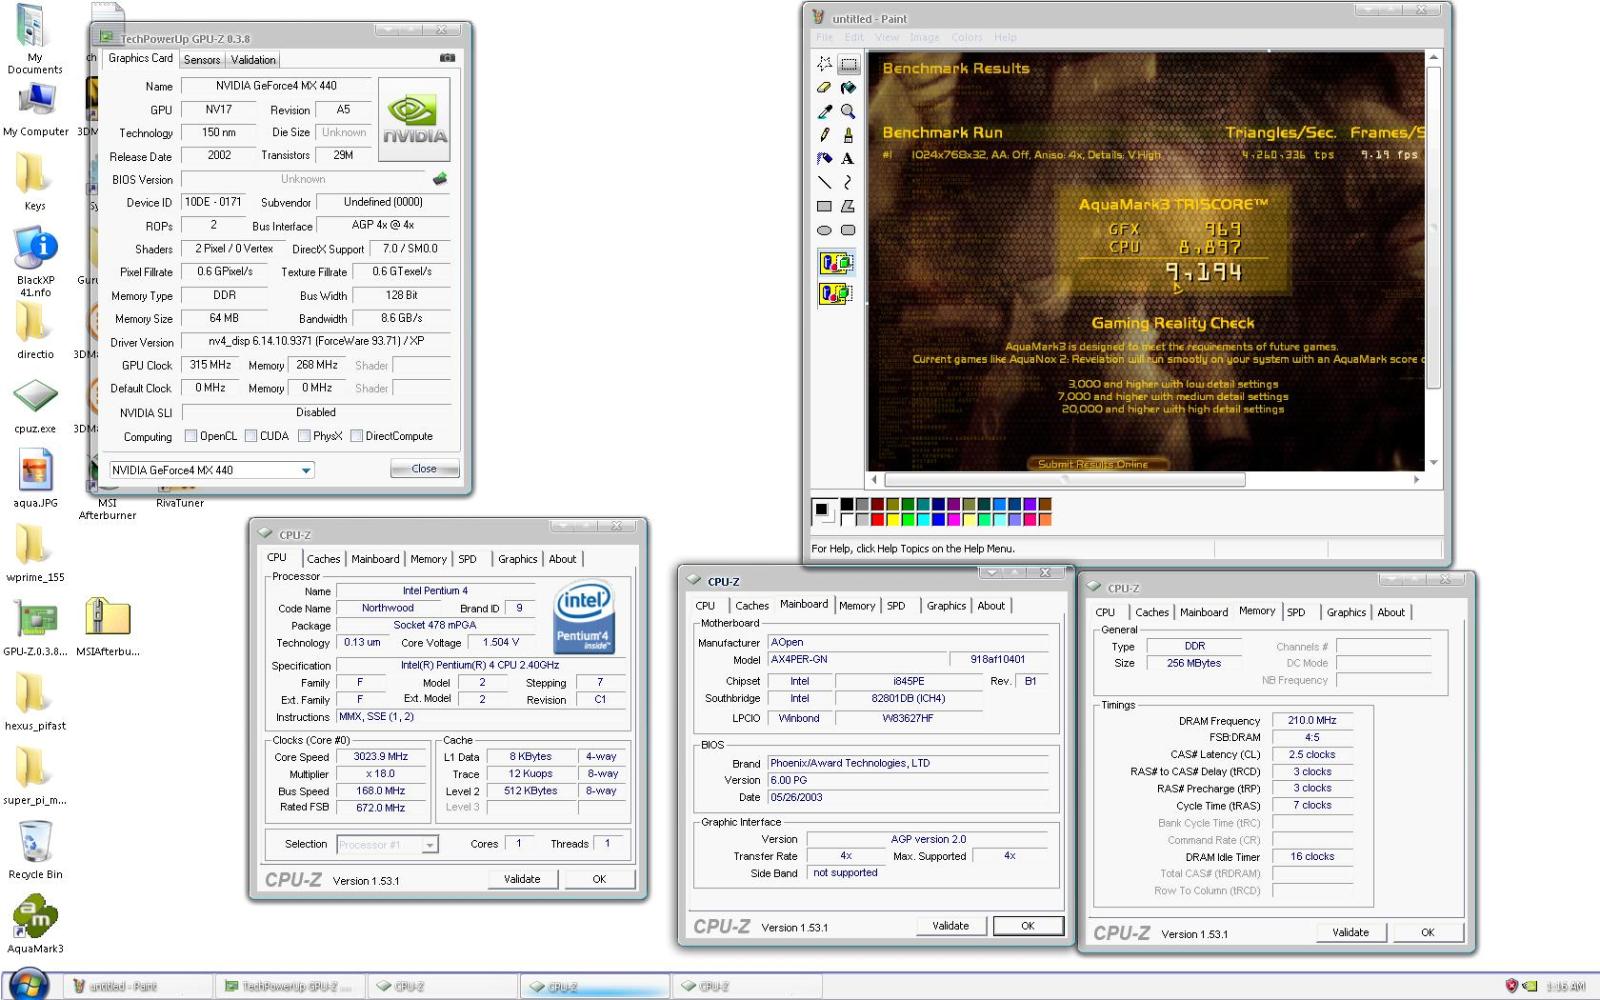Pick the Rectangle shape tool in Paint
The width and height of the screenshot is (1600, 1000).
(824, 206)
